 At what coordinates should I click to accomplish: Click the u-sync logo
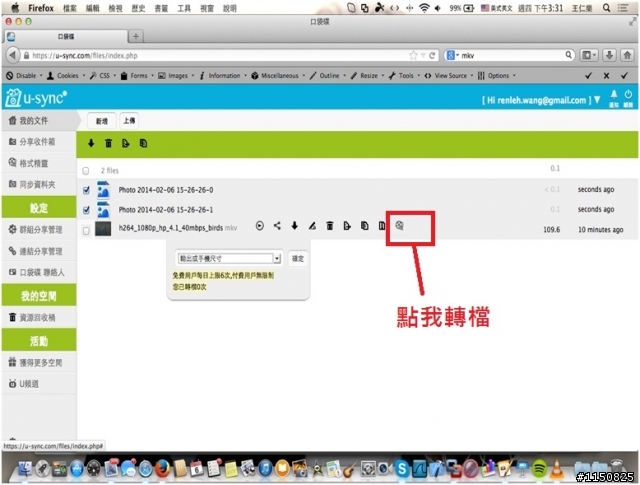click(36, 98)
